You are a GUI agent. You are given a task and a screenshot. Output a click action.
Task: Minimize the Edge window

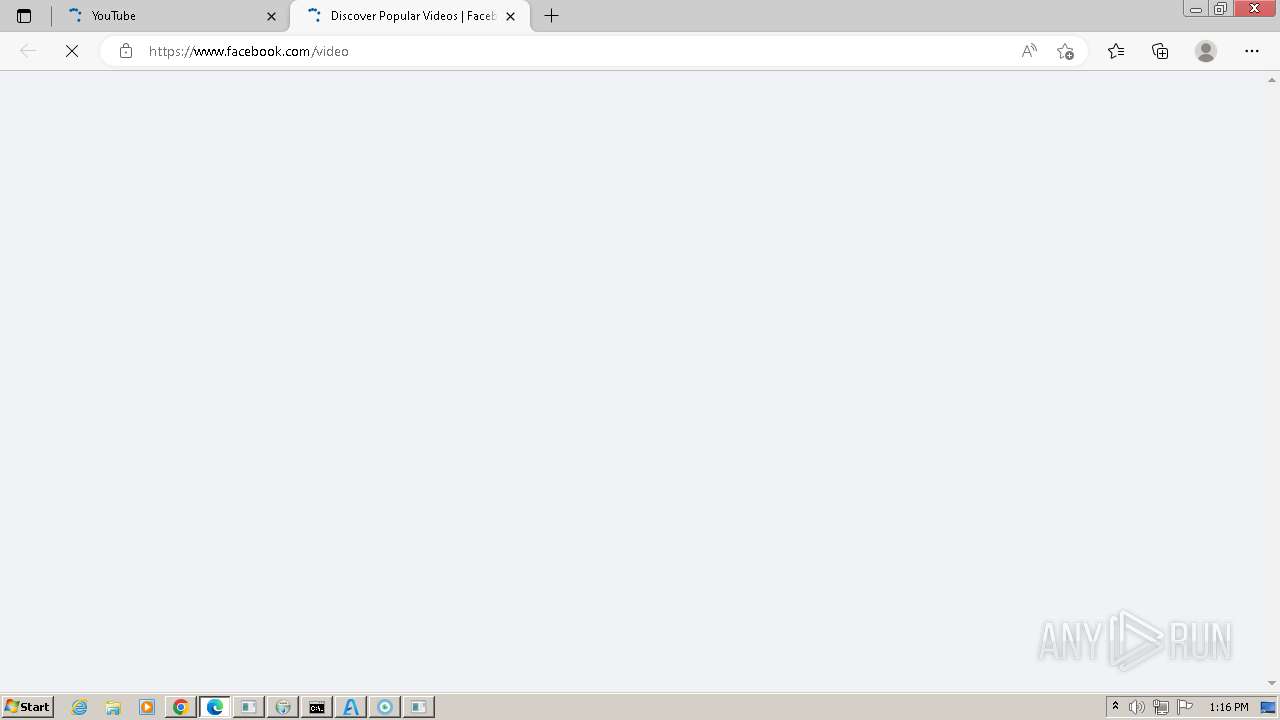click(x=1195, y=9)
